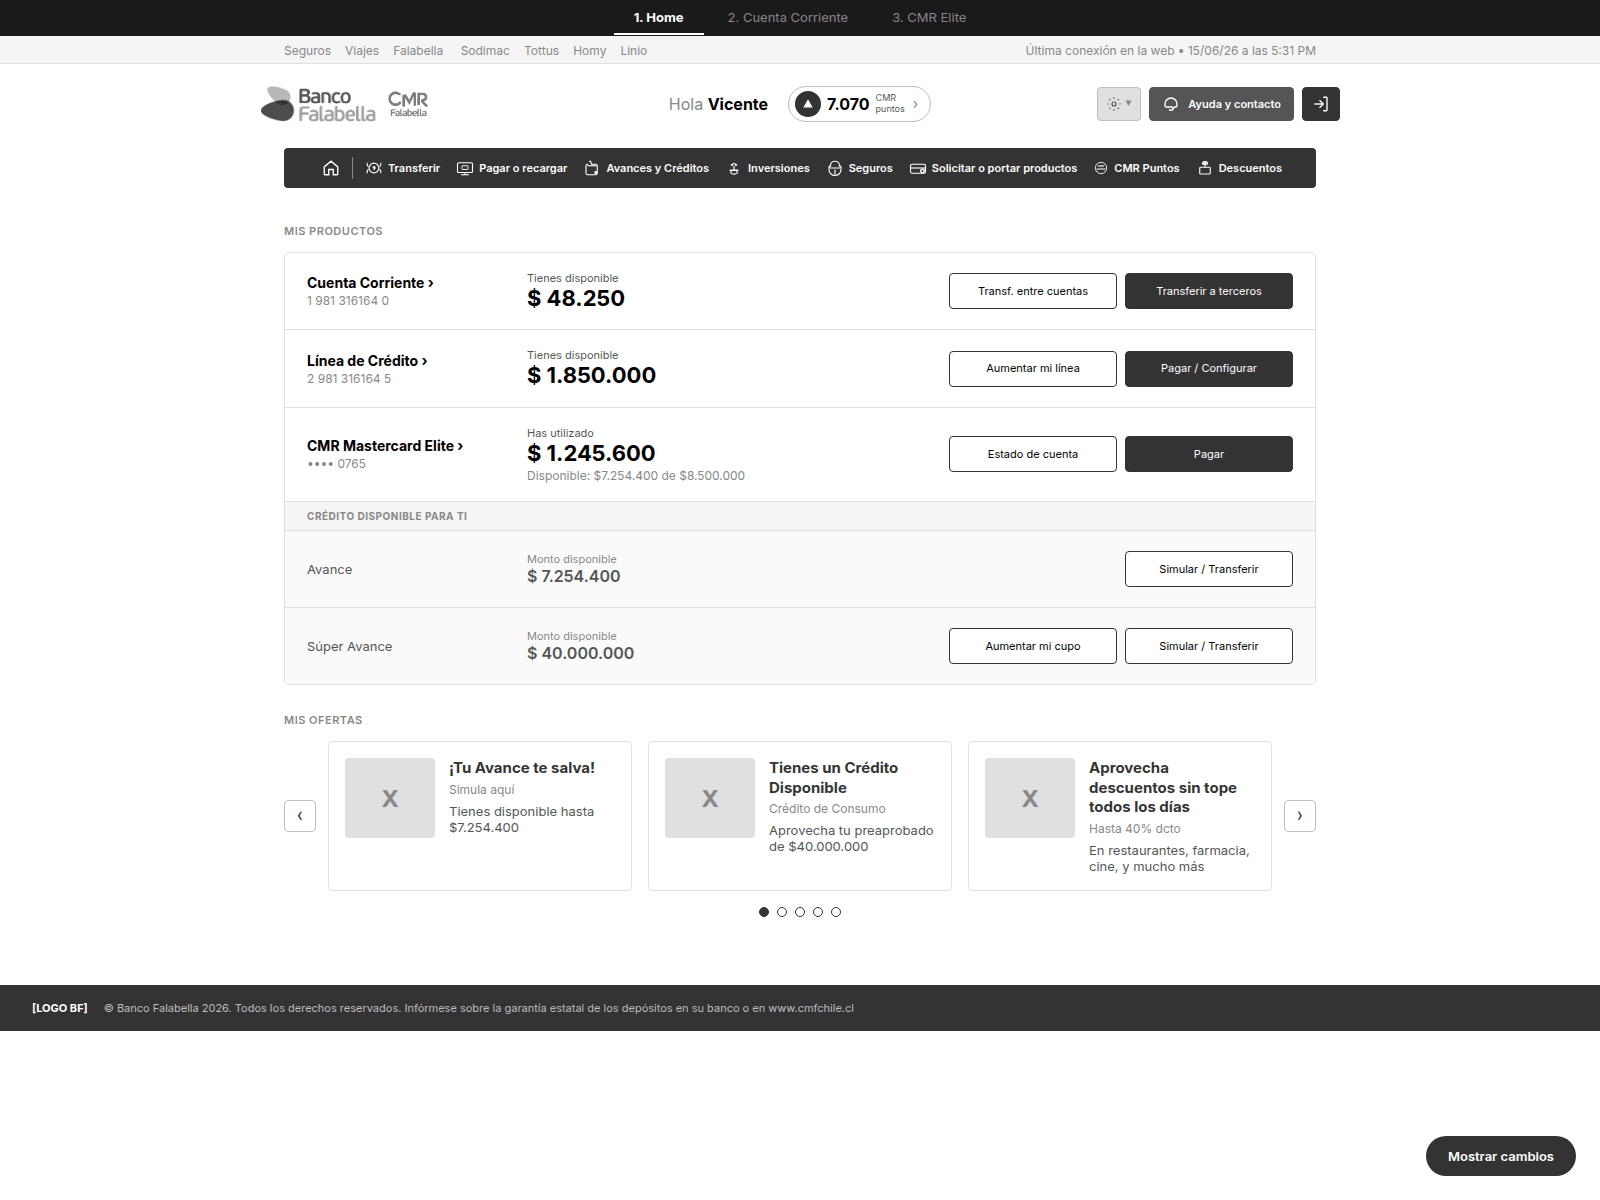Open Cuenta Corriente product details
1600x1200 pixels.
370,283
